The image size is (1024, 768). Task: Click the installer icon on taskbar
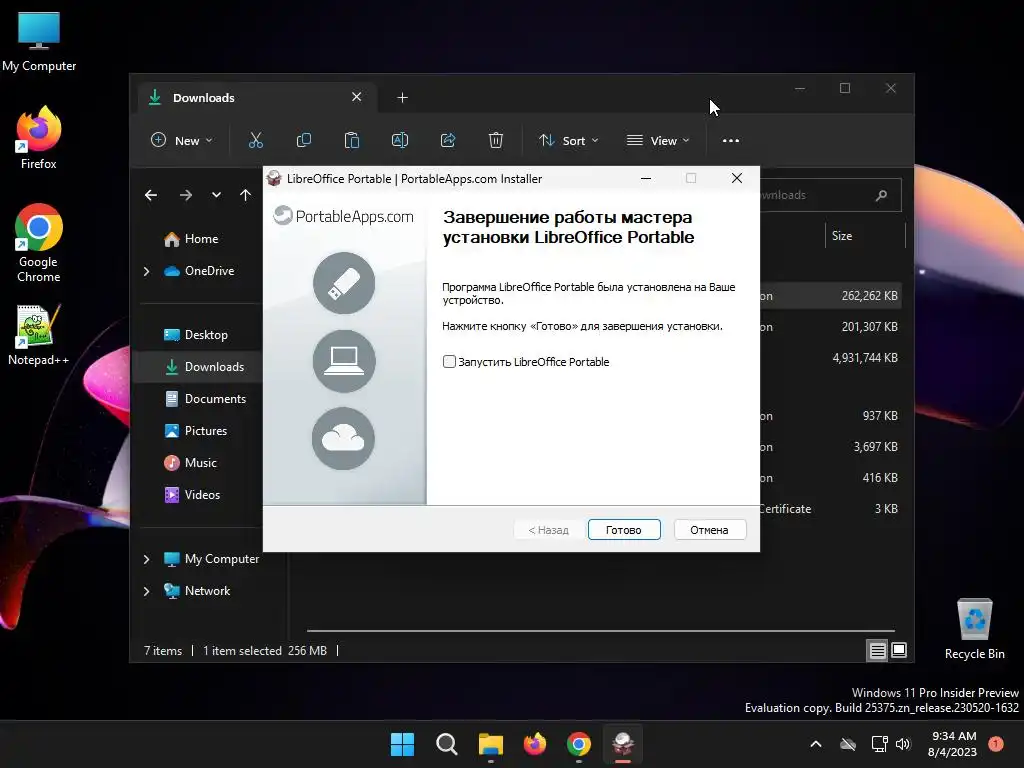[x=623, y=744]
